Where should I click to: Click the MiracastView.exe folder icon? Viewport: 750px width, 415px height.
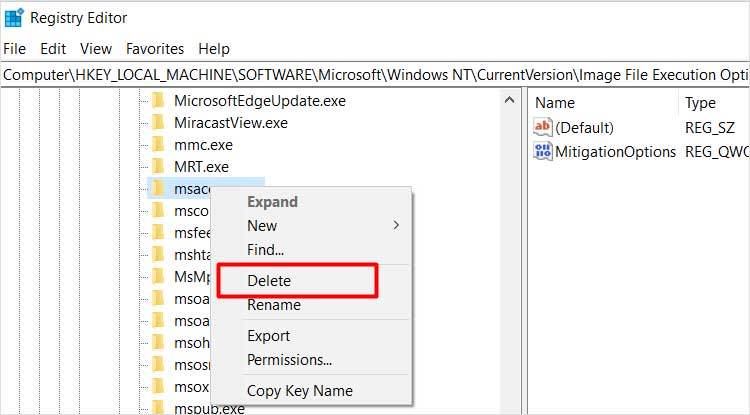158,123
